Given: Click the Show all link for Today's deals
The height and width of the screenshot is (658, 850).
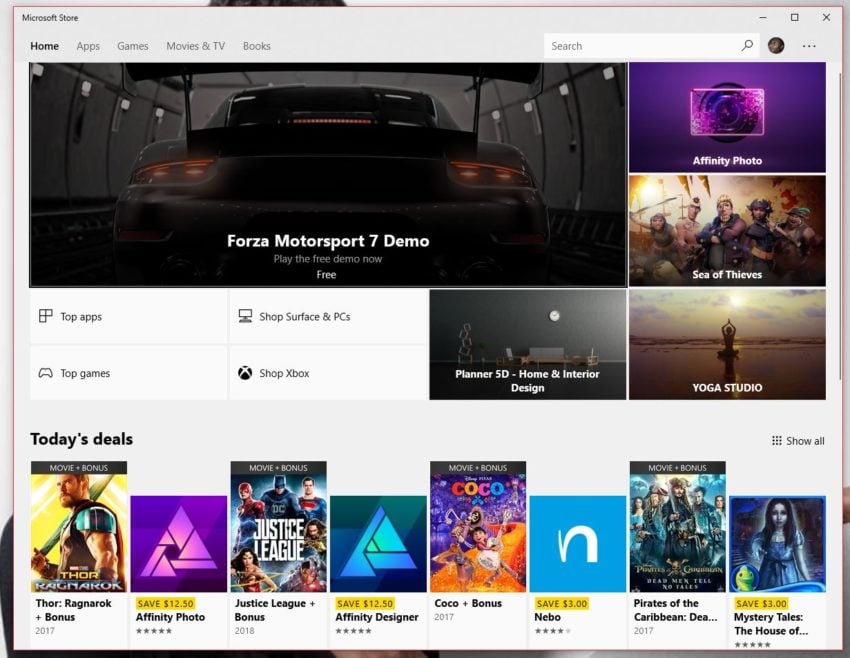Looking at the screenshot, I should tap(798, 441).
